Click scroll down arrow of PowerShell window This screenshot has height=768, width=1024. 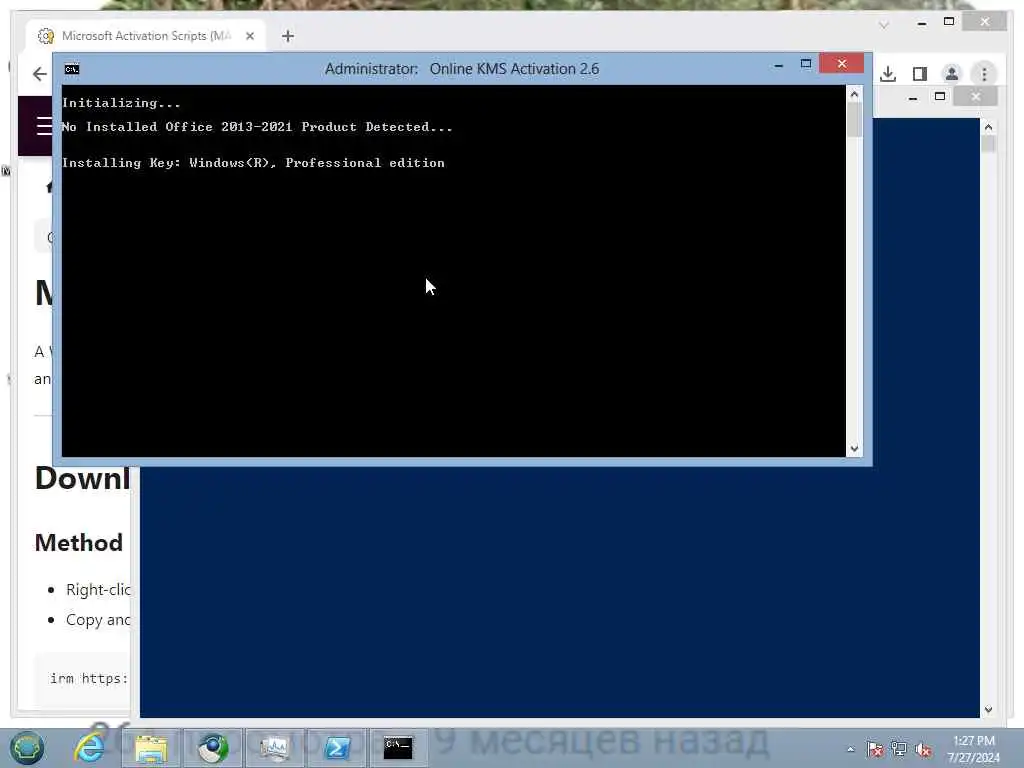[988, 709]
